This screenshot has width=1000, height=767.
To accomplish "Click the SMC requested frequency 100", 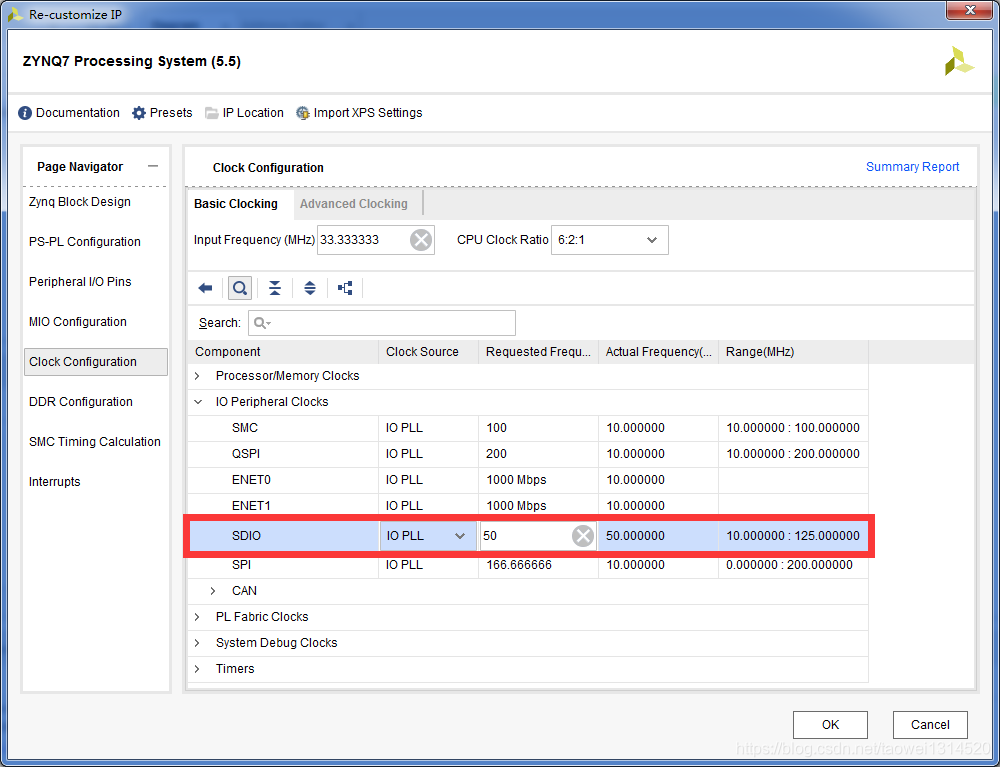I will (496, 428).
